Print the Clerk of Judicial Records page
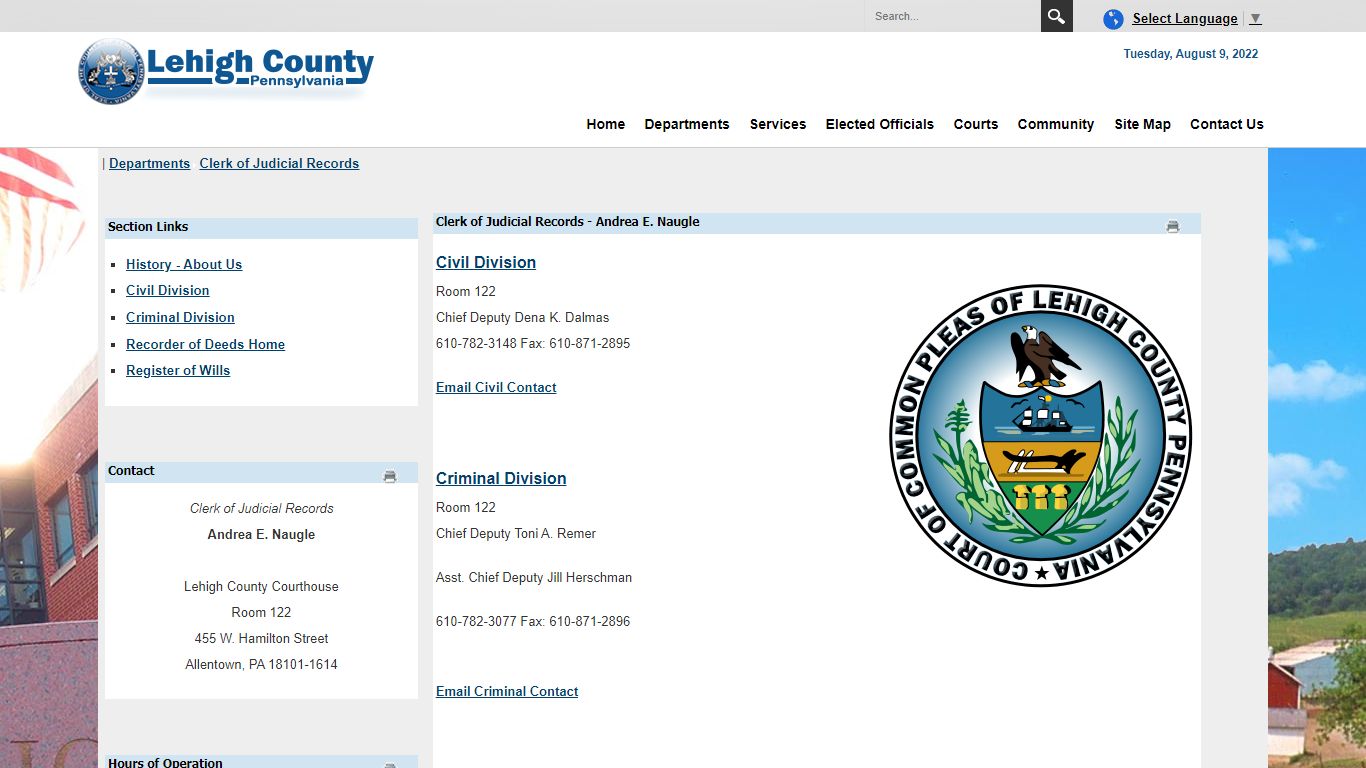This screenshot has height=768, width=1366. 1172,225
